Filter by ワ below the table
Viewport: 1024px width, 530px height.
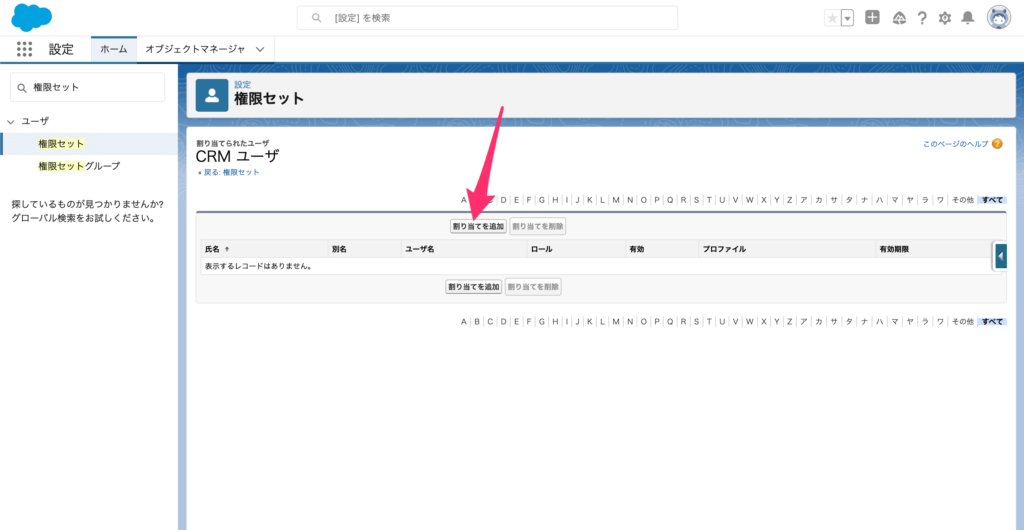point(940,321)
